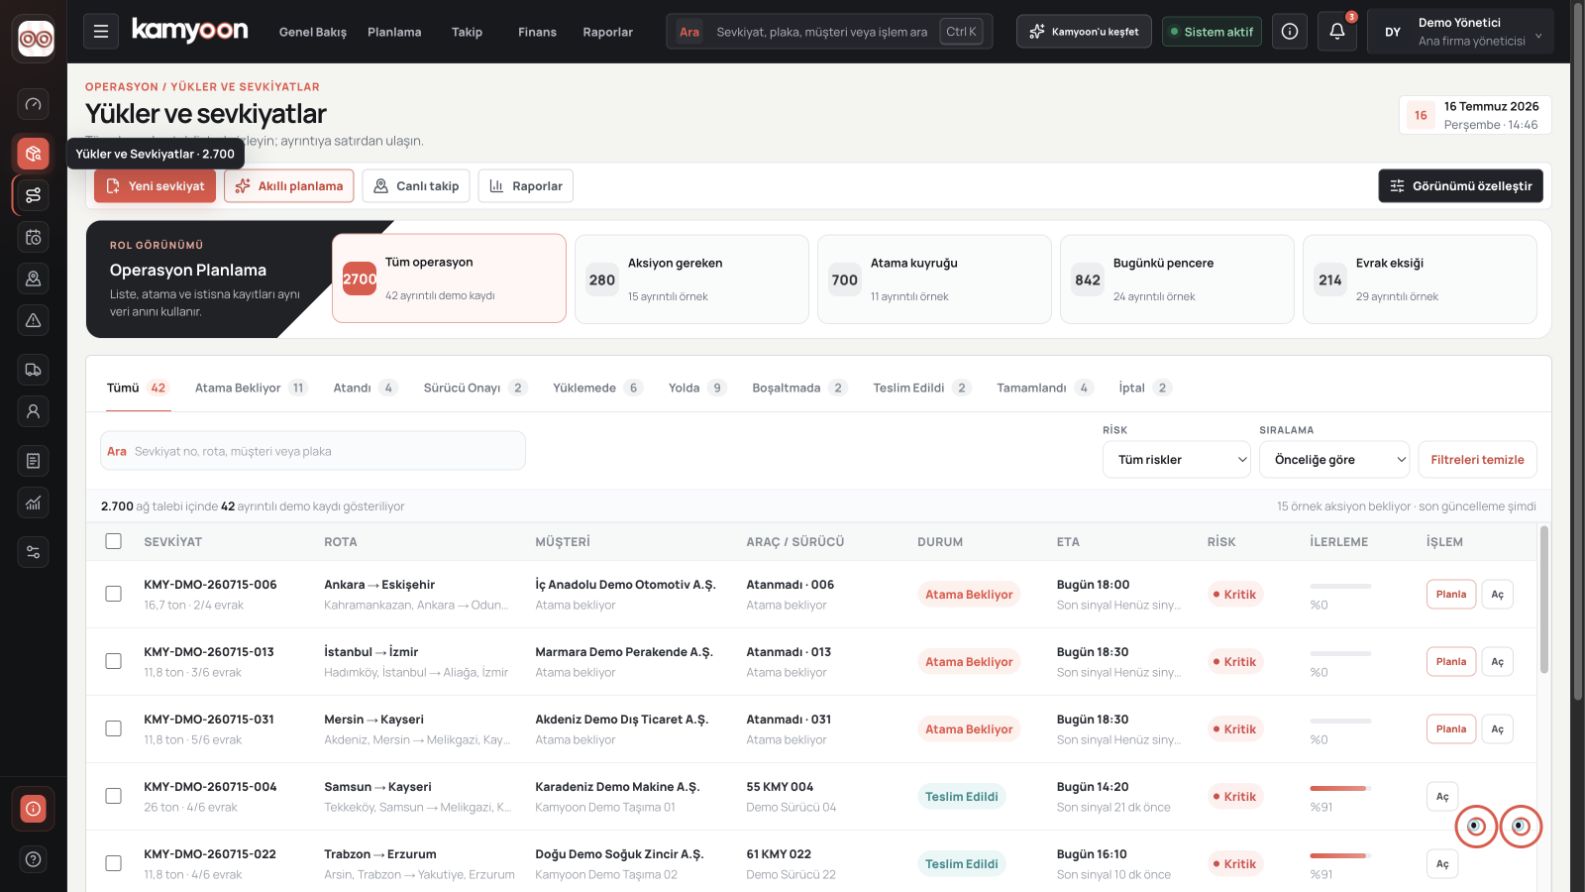Click the 280 badge on Aksiyon gereken
This screenshot has height=892, width=1585.
tap(602, 280)
